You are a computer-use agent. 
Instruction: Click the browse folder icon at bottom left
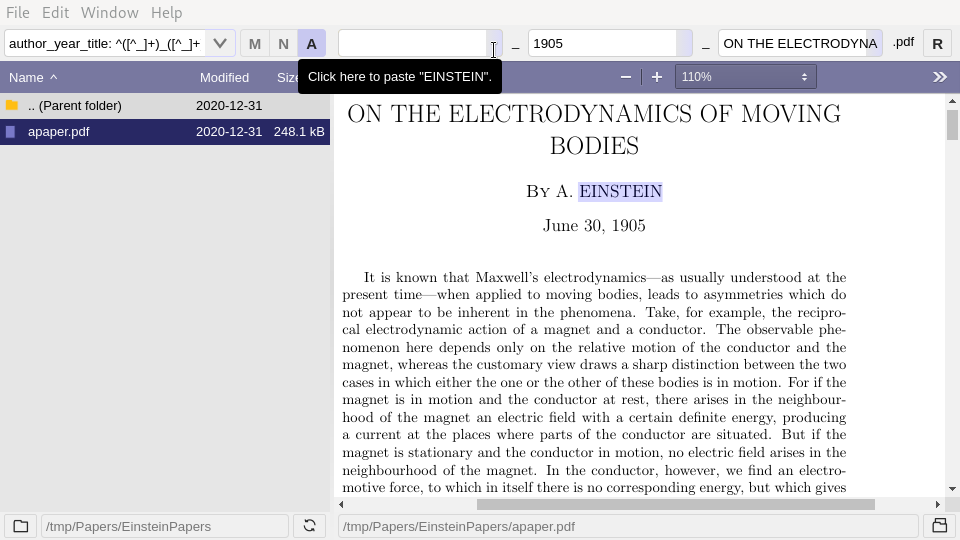[21, 526]
